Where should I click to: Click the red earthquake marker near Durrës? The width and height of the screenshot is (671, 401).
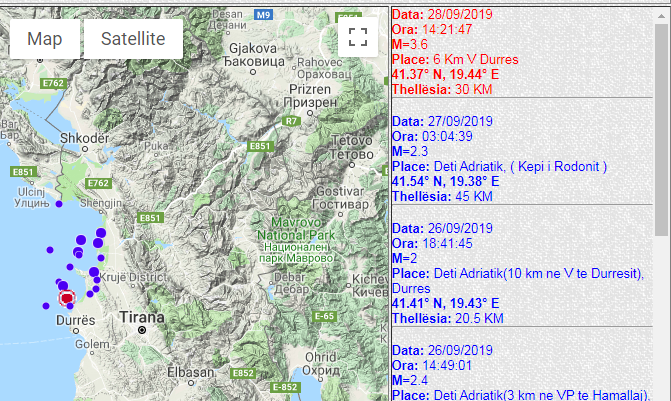[67, 297]
